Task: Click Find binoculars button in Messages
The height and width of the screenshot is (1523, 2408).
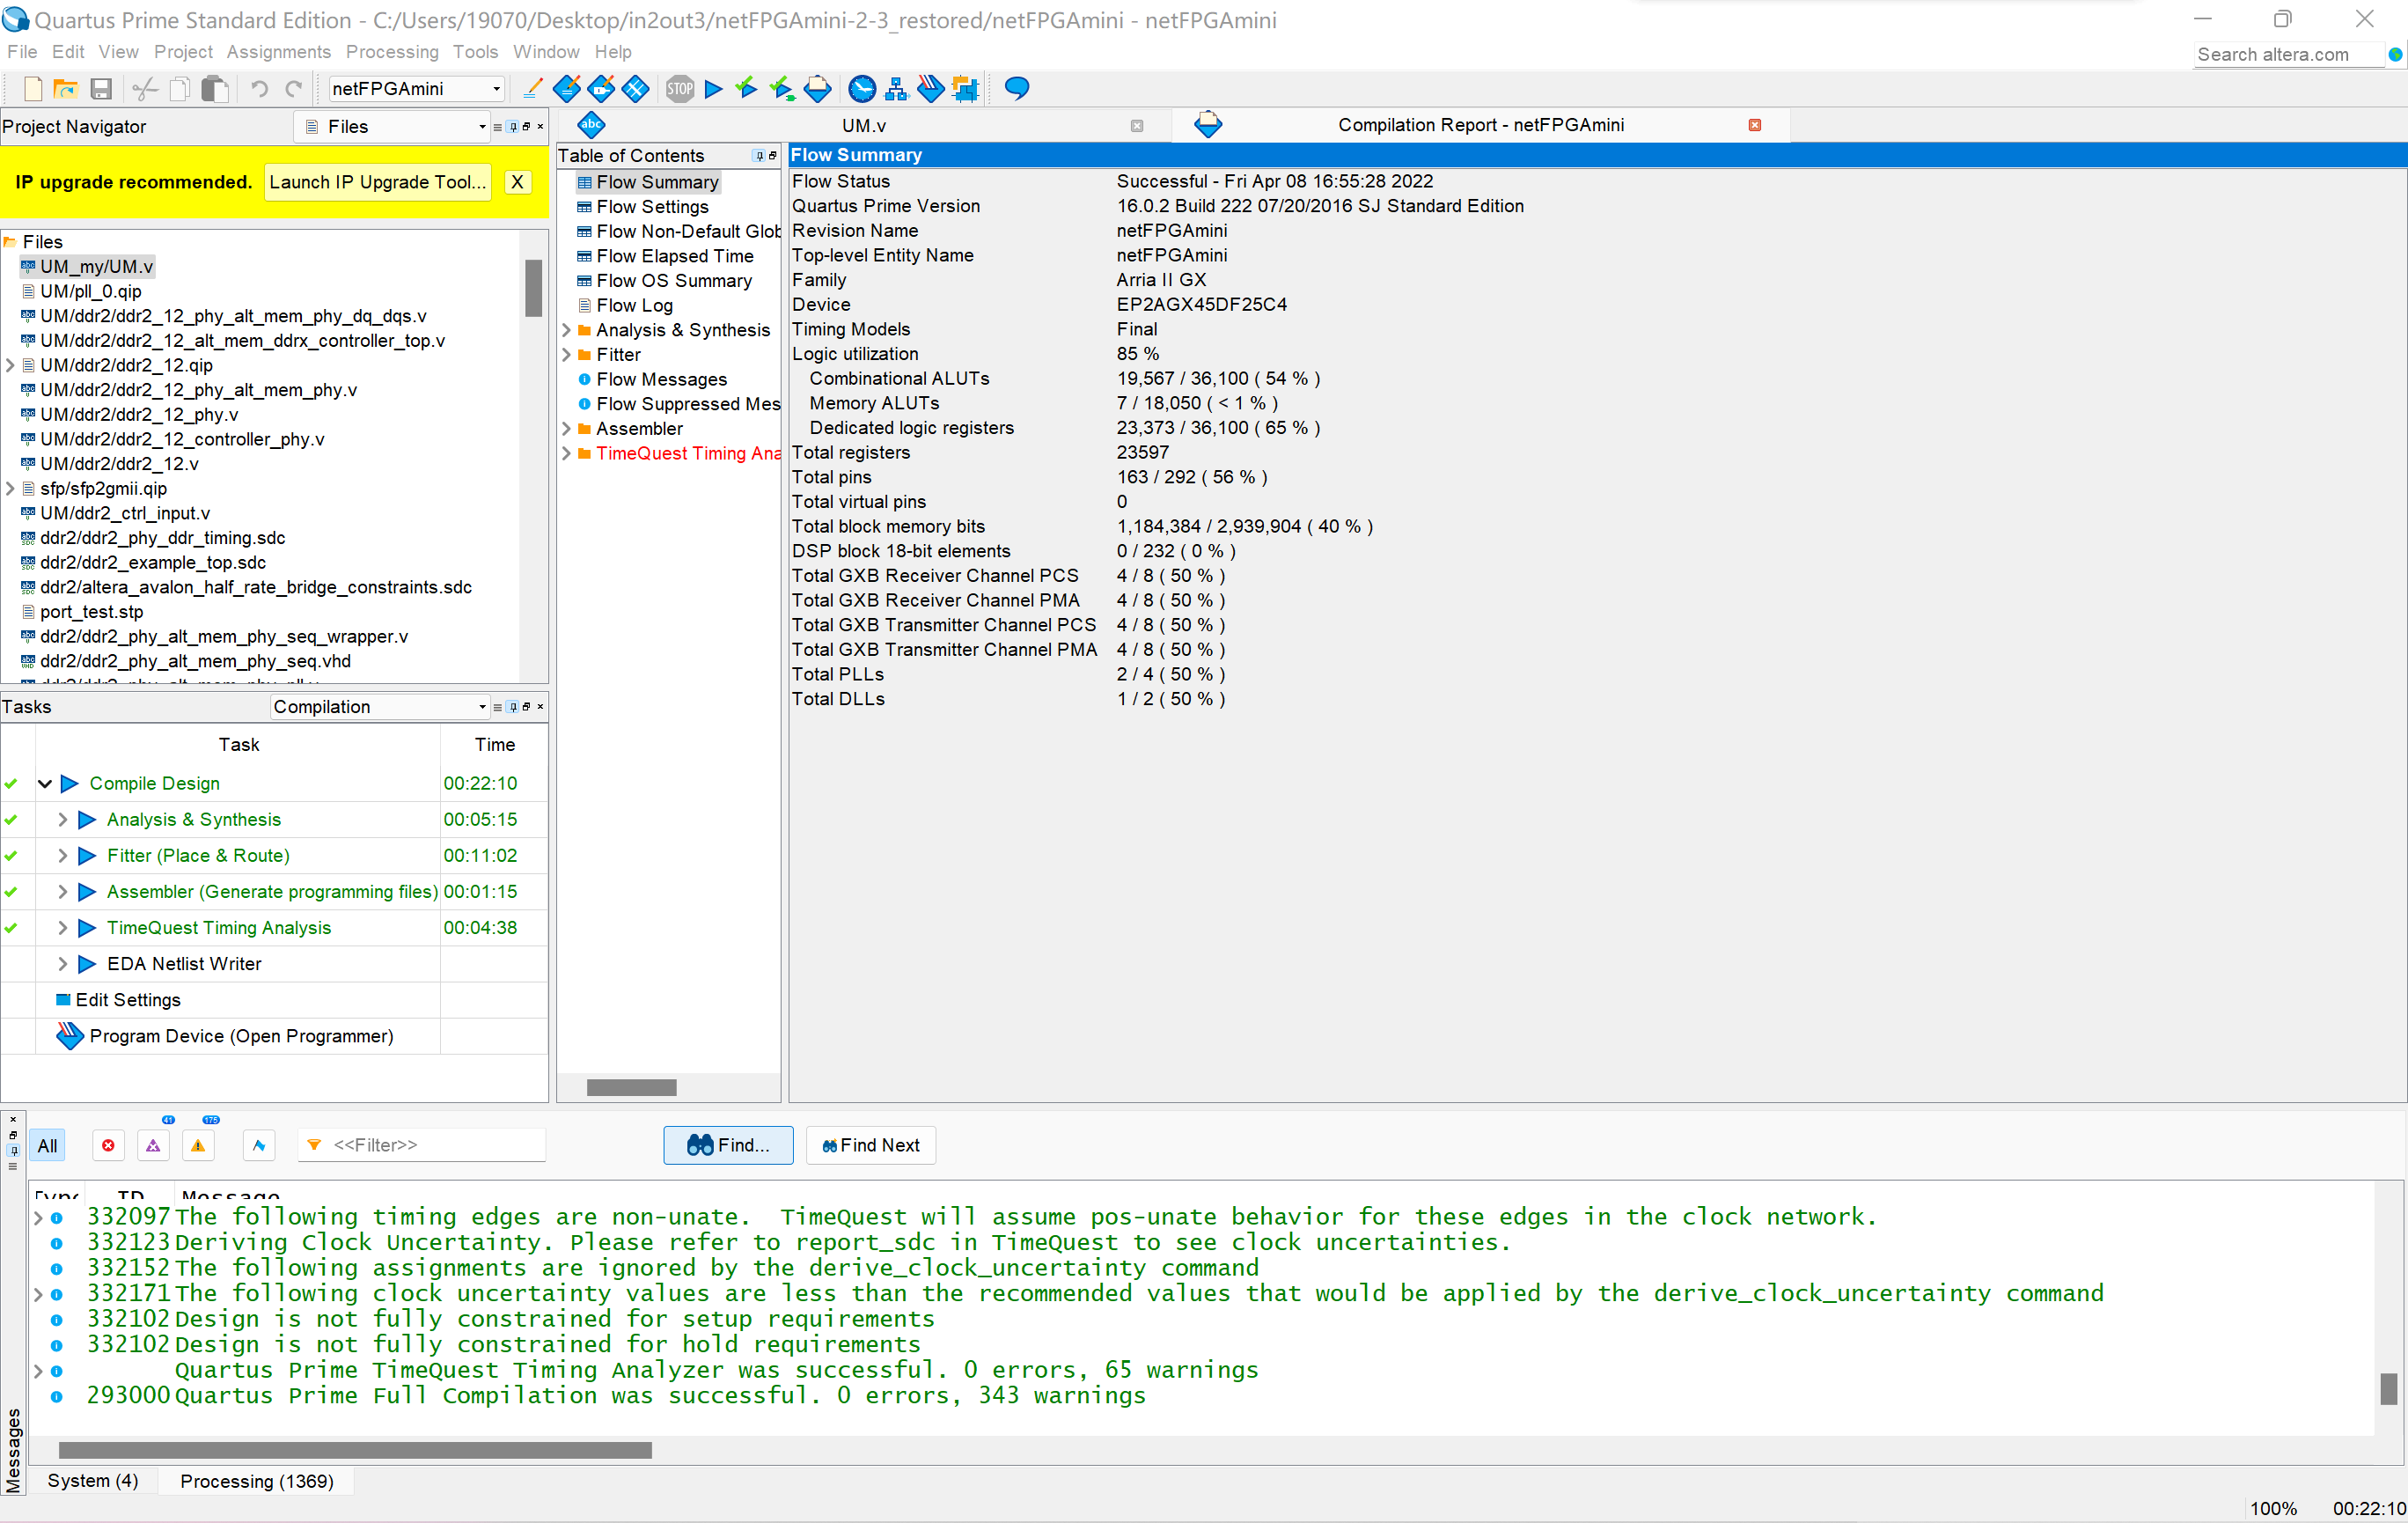Action: pyautogui.click(x=728, y=1145)
